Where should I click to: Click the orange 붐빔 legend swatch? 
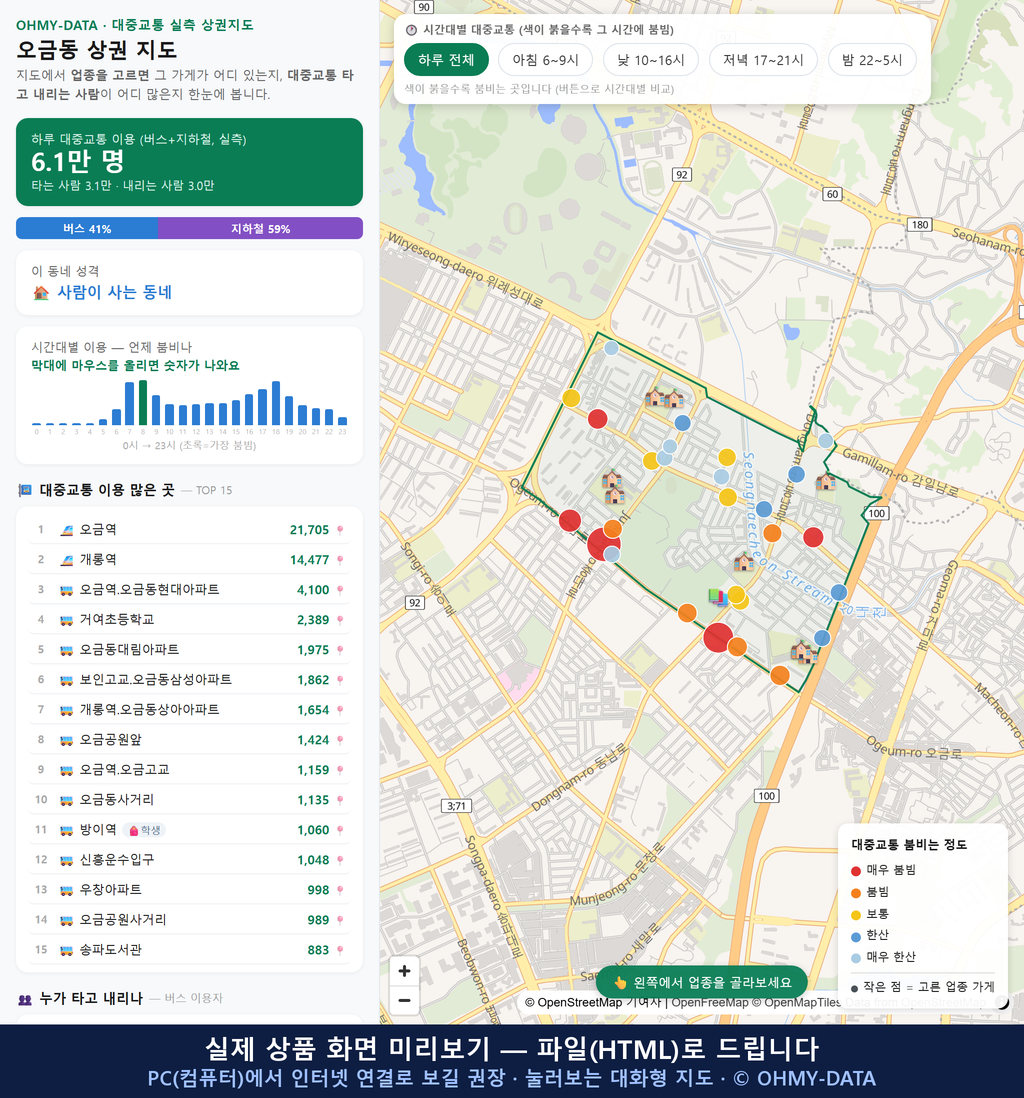tap(855, 893)
